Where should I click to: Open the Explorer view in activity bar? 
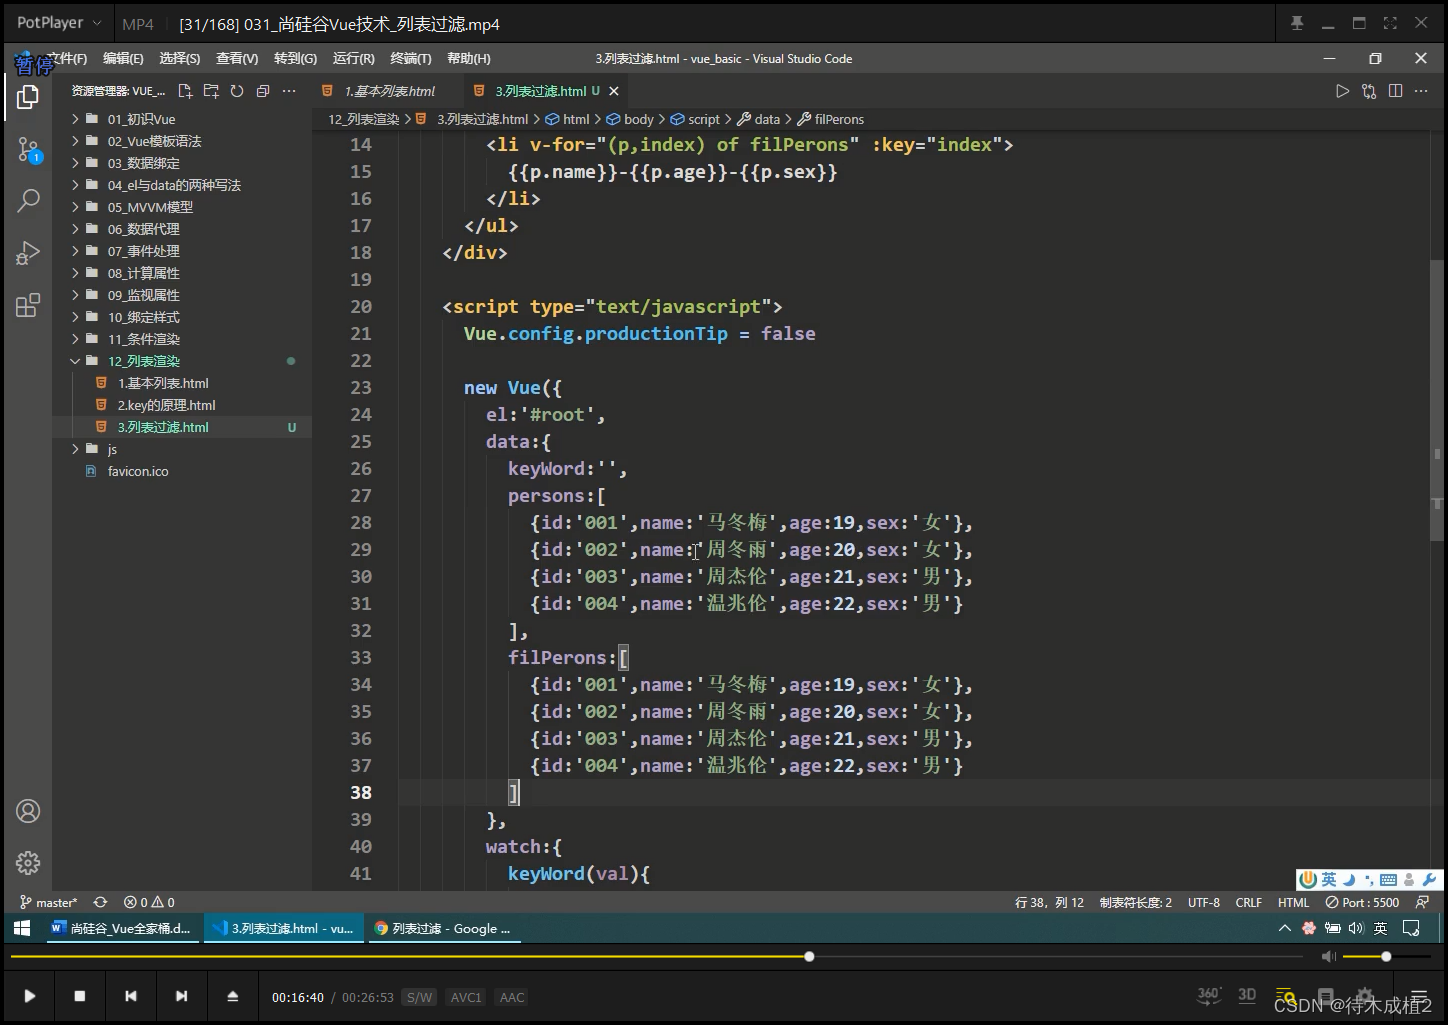28,97
